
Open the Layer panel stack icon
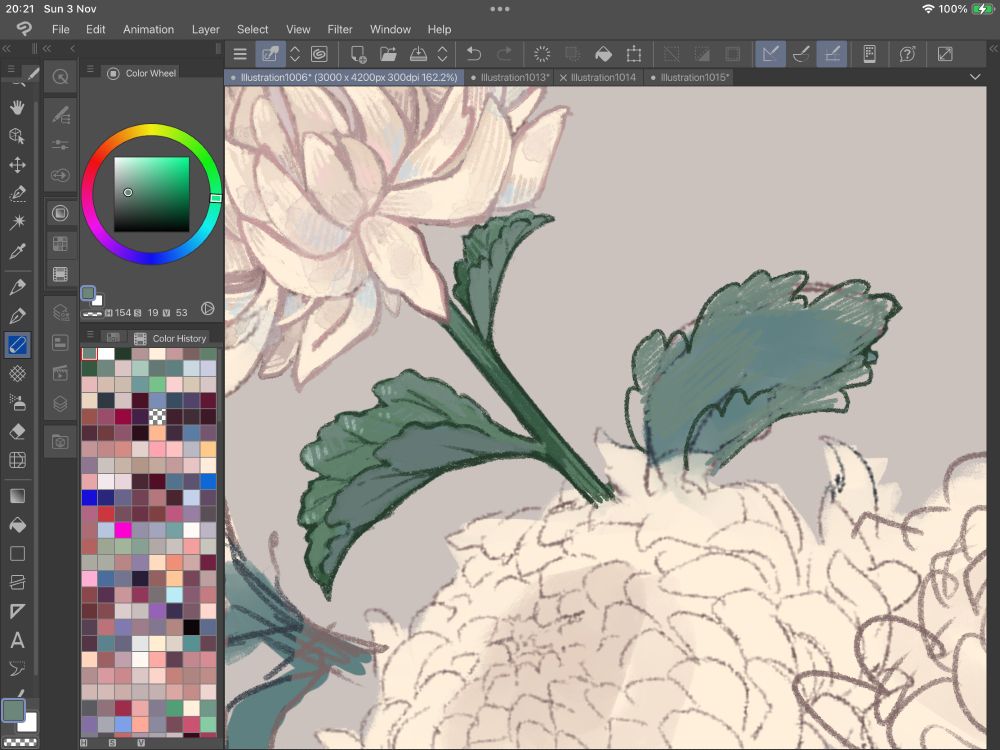tap(61, 404)
